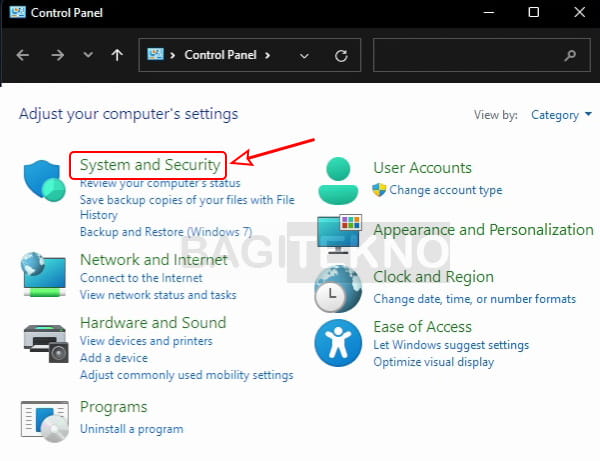Open Programs category
Screen dimensions: 600x461
pyautogui.click(x=114, y=407)
